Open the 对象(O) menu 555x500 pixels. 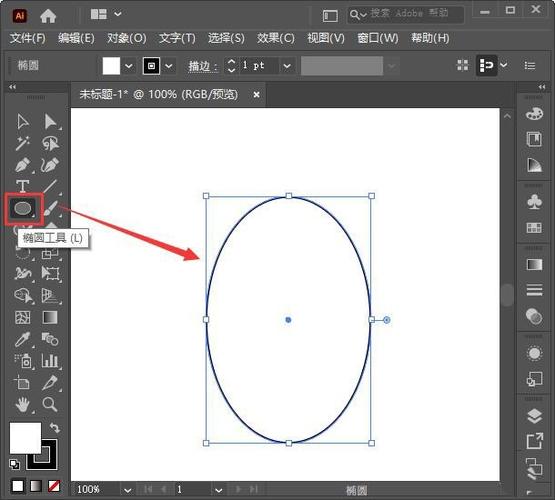(126, 38)
